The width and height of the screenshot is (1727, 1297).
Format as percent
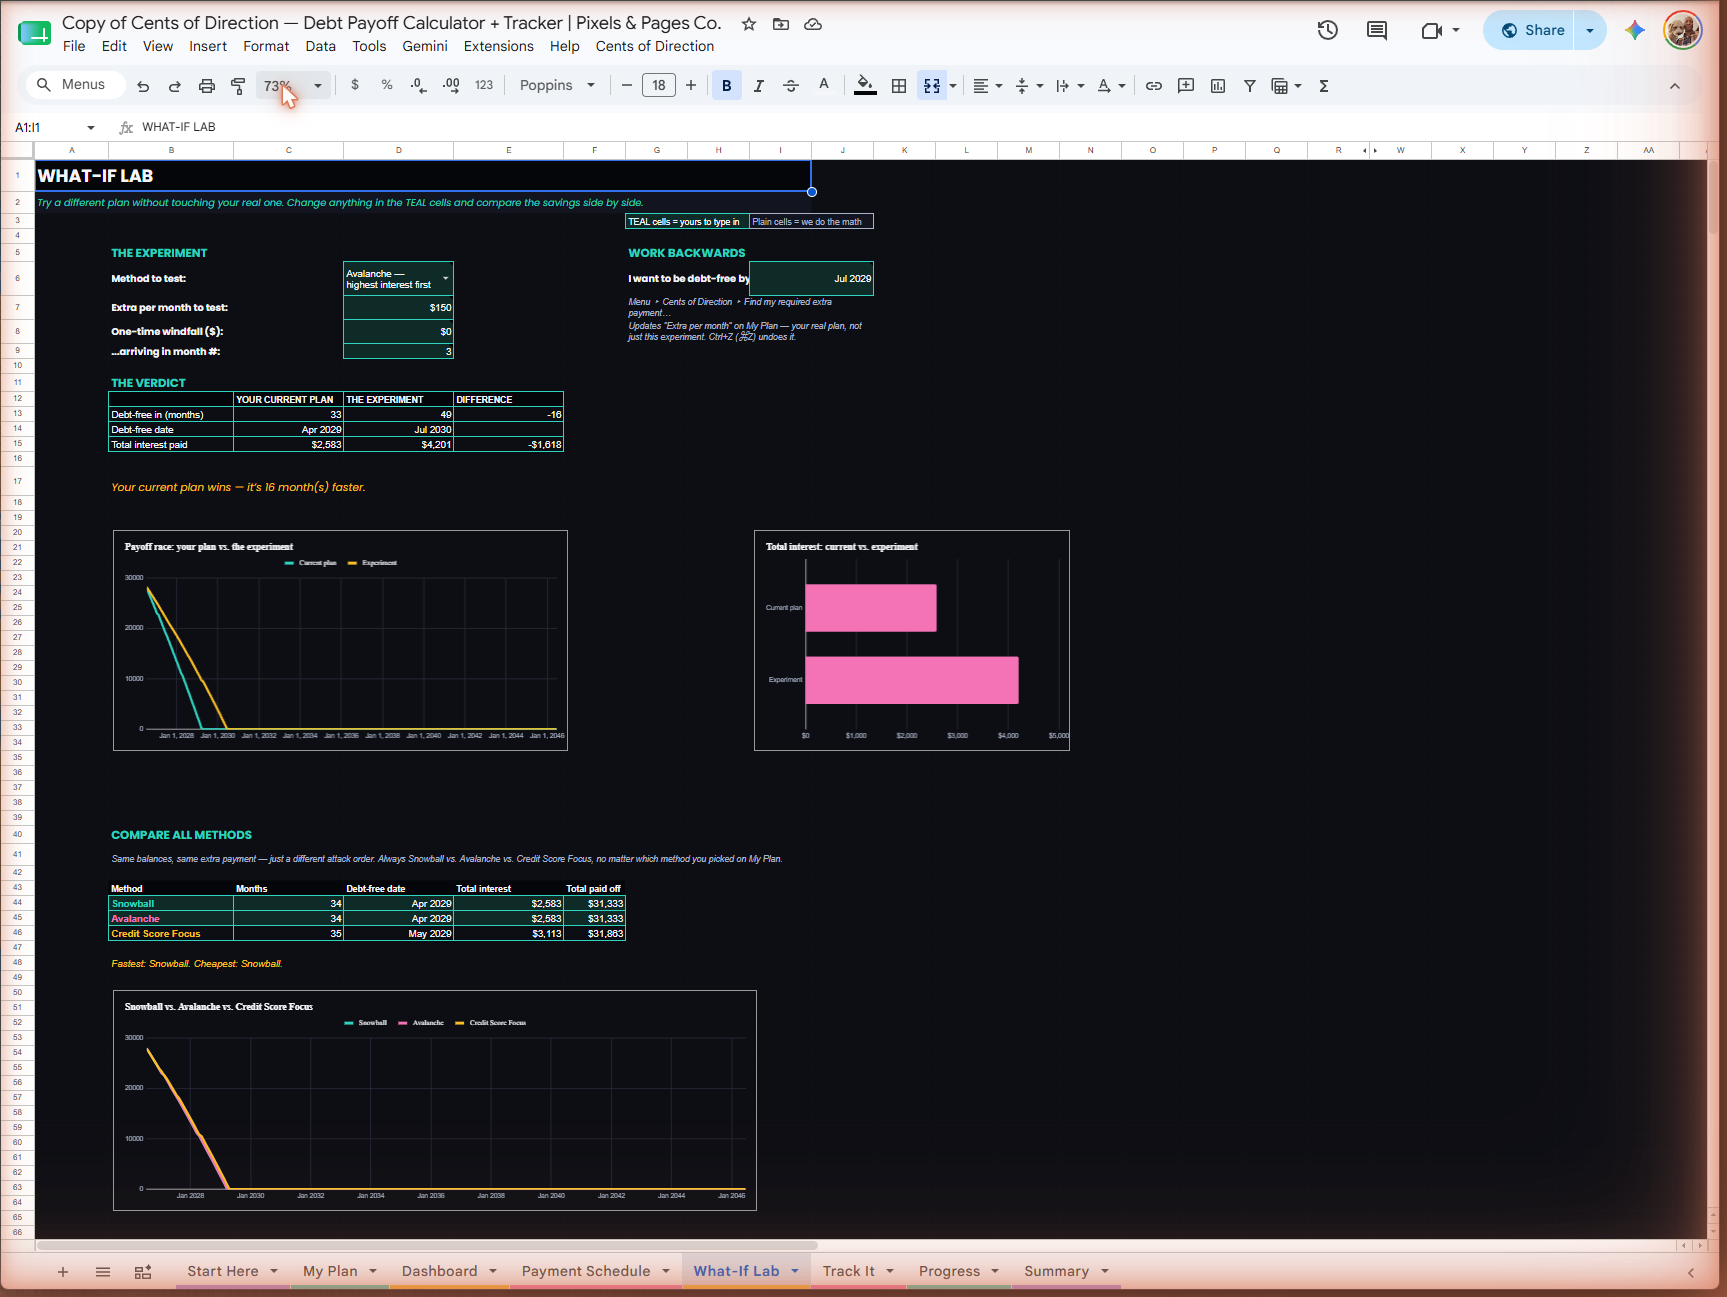(x=387, y=85)
